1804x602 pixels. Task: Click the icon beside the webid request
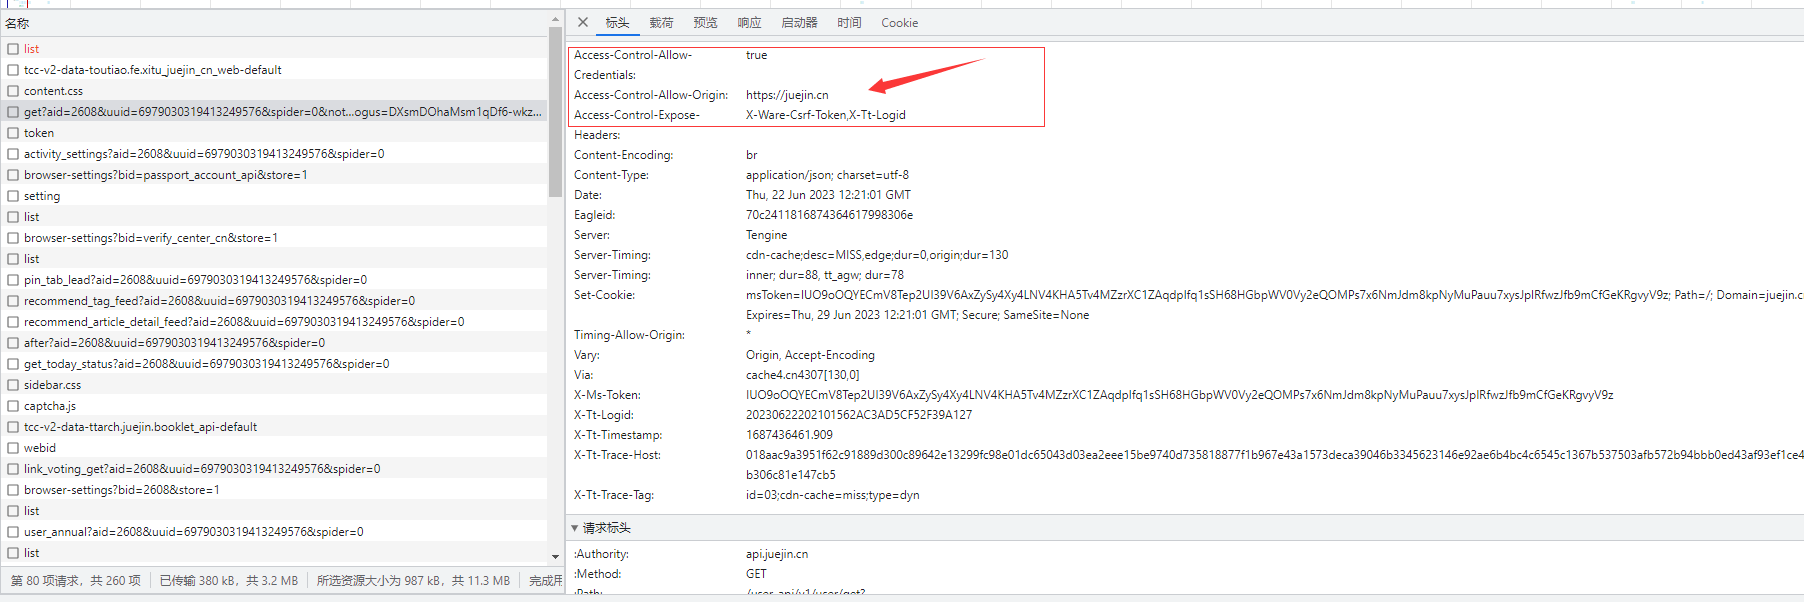(13, 448)
